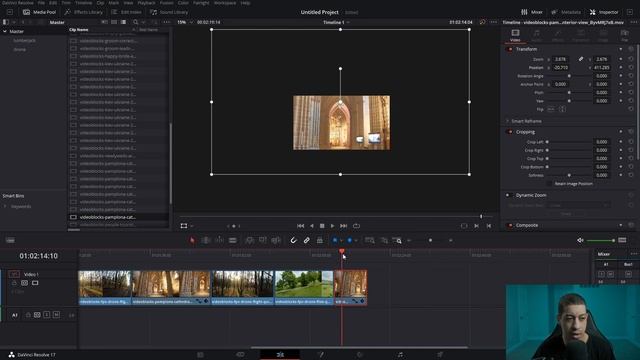Select the Blade Edit Mode tool
Viewport: 640px width, 360px height.
coord(233,240)
